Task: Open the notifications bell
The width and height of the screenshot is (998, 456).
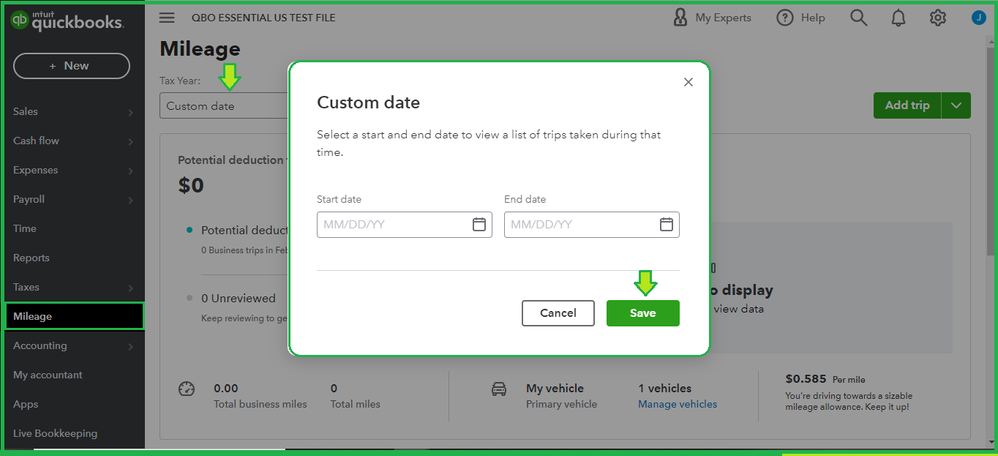Action: pos(898,17)
